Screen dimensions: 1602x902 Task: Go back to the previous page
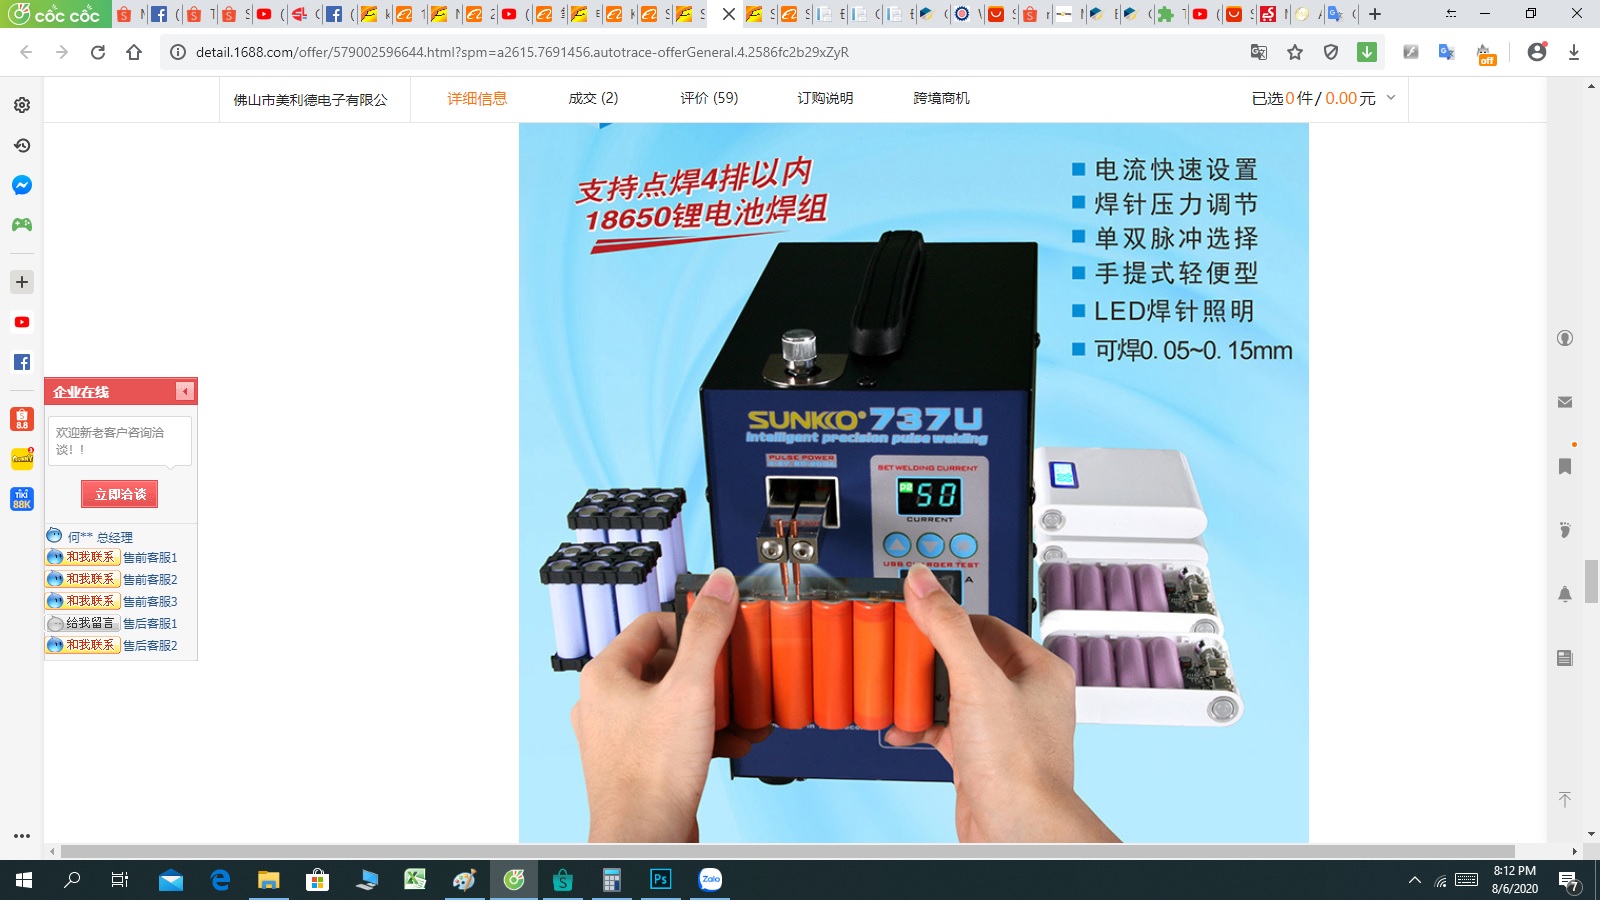[26, 52]
